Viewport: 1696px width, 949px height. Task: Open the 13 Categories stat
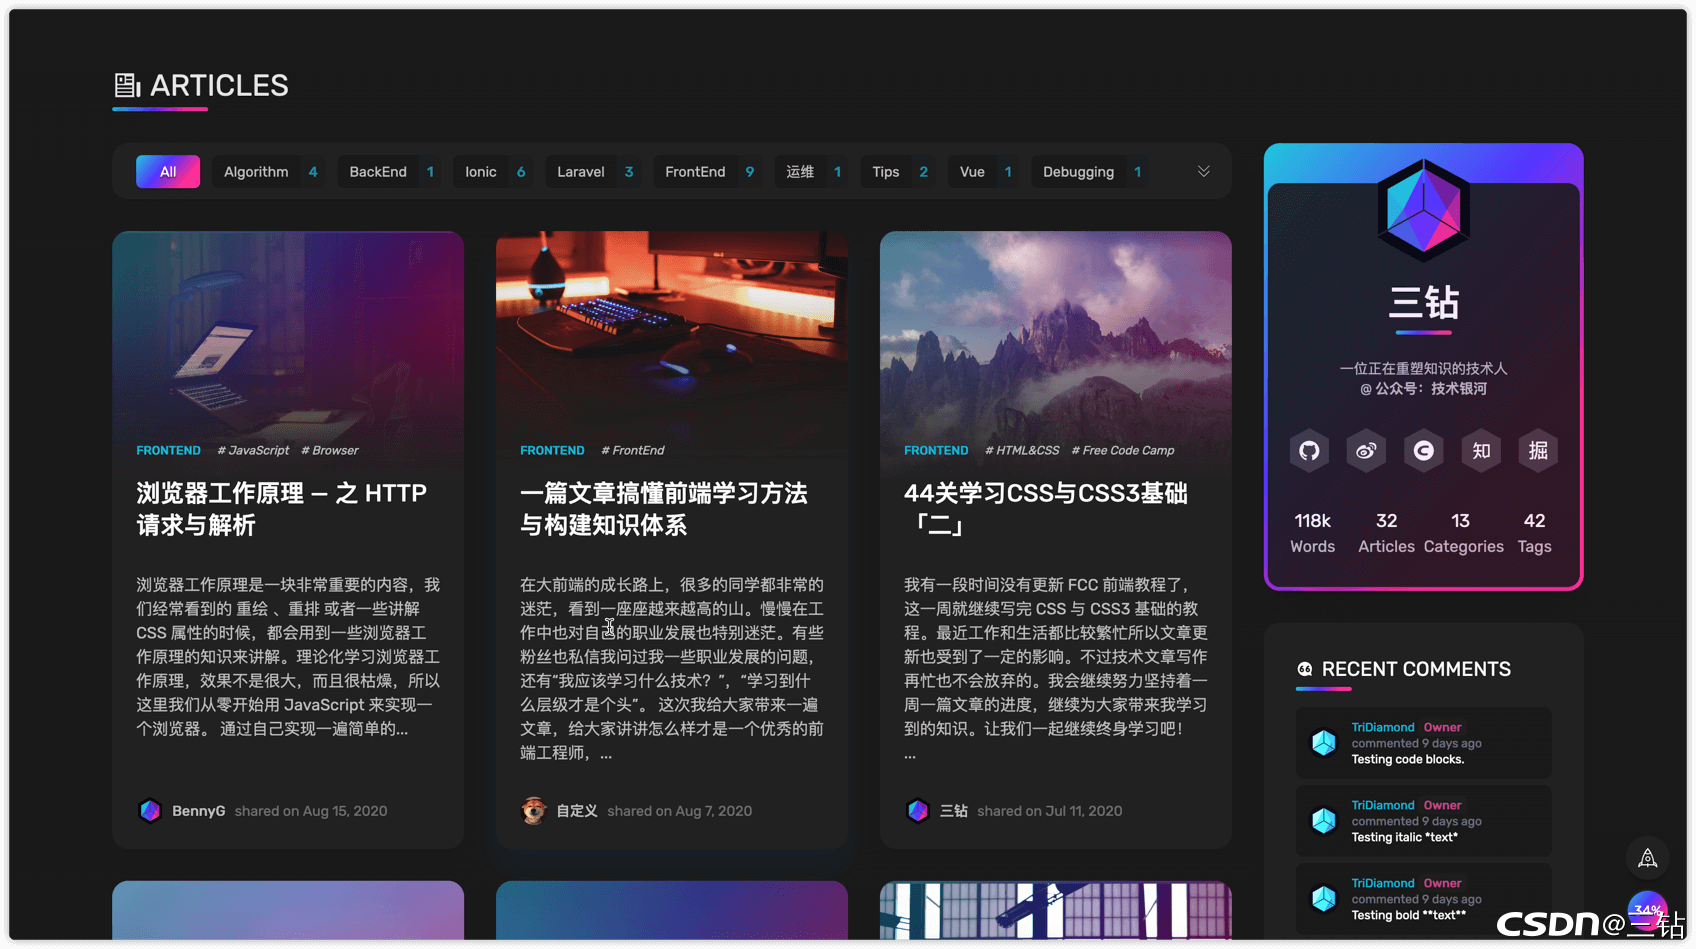[x=1463, y=533]
